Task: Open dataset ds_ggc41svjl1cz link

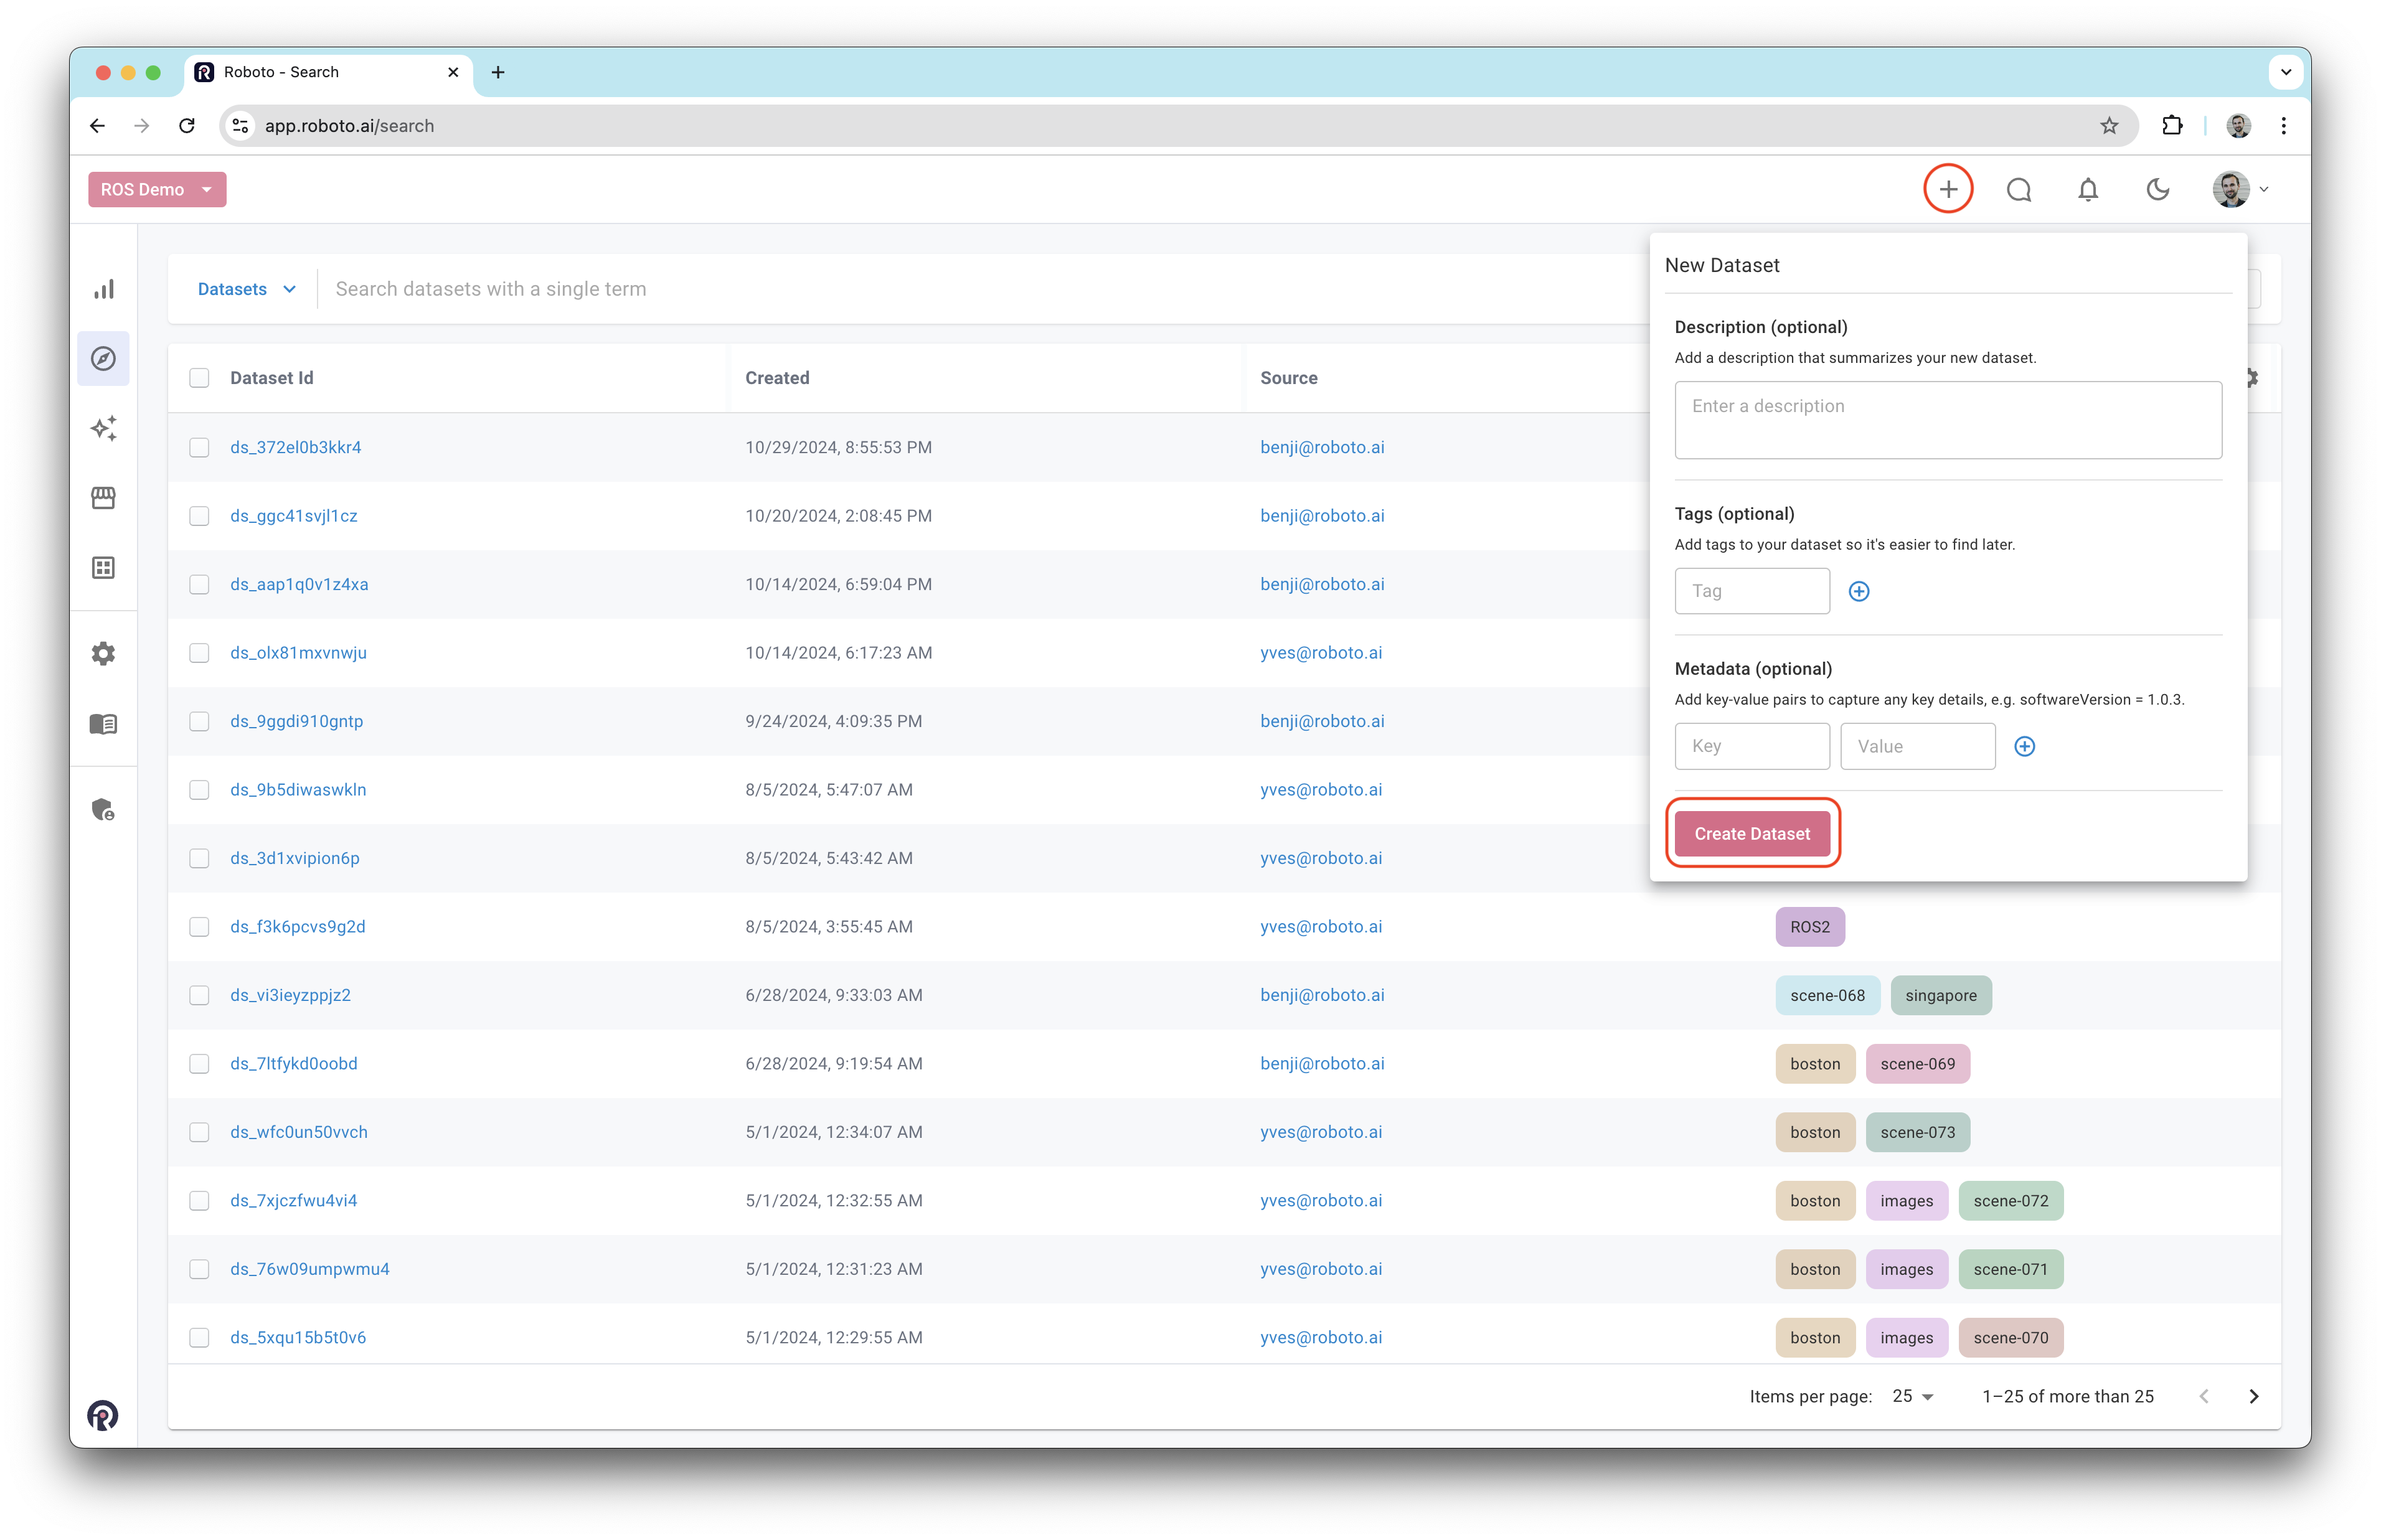Action: (x=293, y=516)
